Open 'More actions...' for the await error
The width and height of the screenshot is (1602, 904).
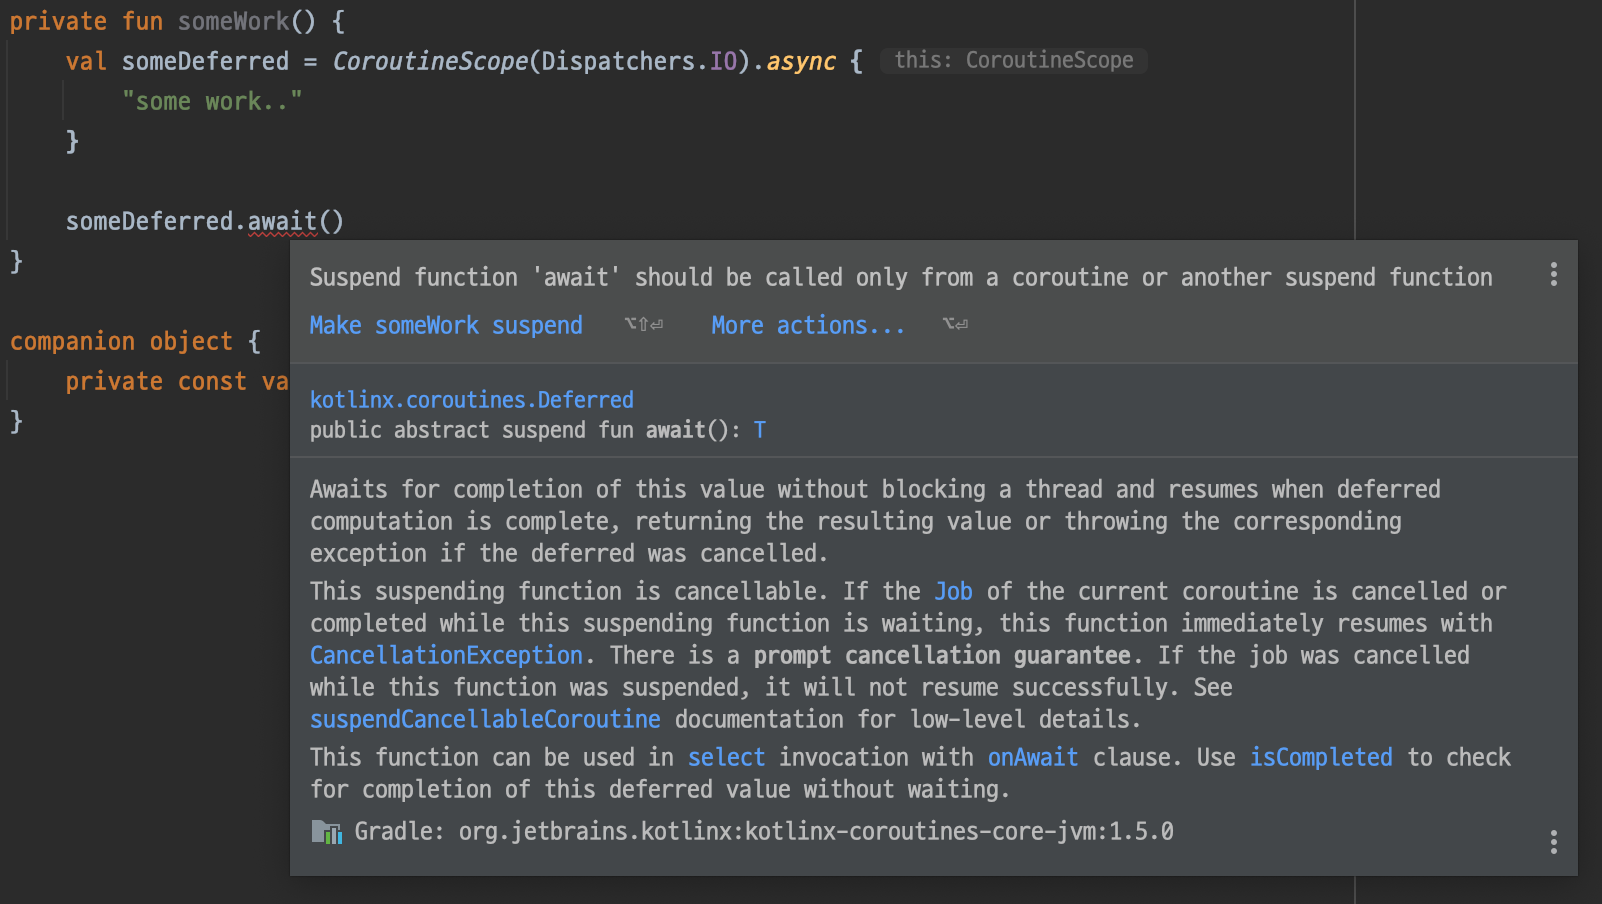point(807,325)
